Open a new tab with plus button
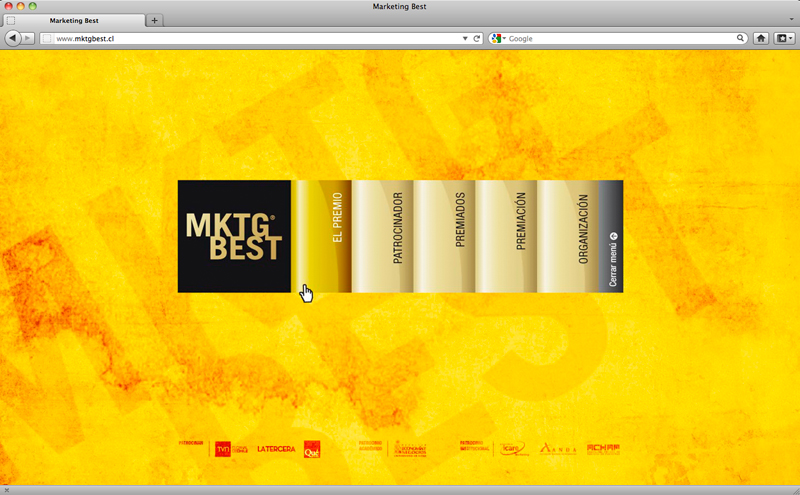 (154, 20)
